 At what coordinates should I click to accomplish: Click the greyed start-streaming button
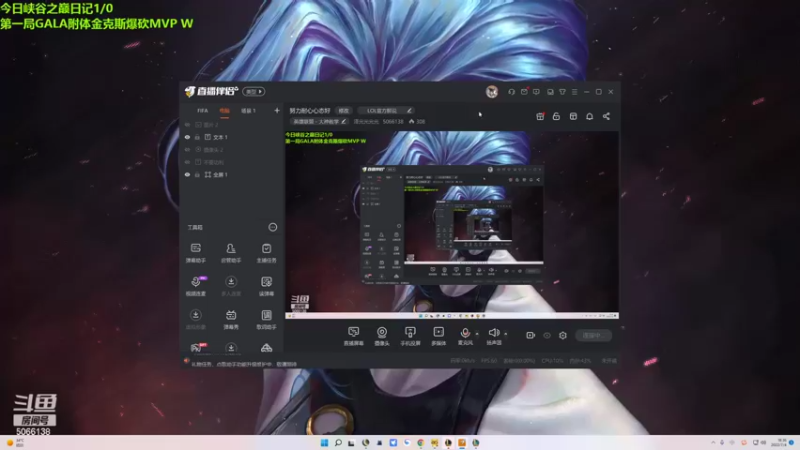[x=593, y=335]
